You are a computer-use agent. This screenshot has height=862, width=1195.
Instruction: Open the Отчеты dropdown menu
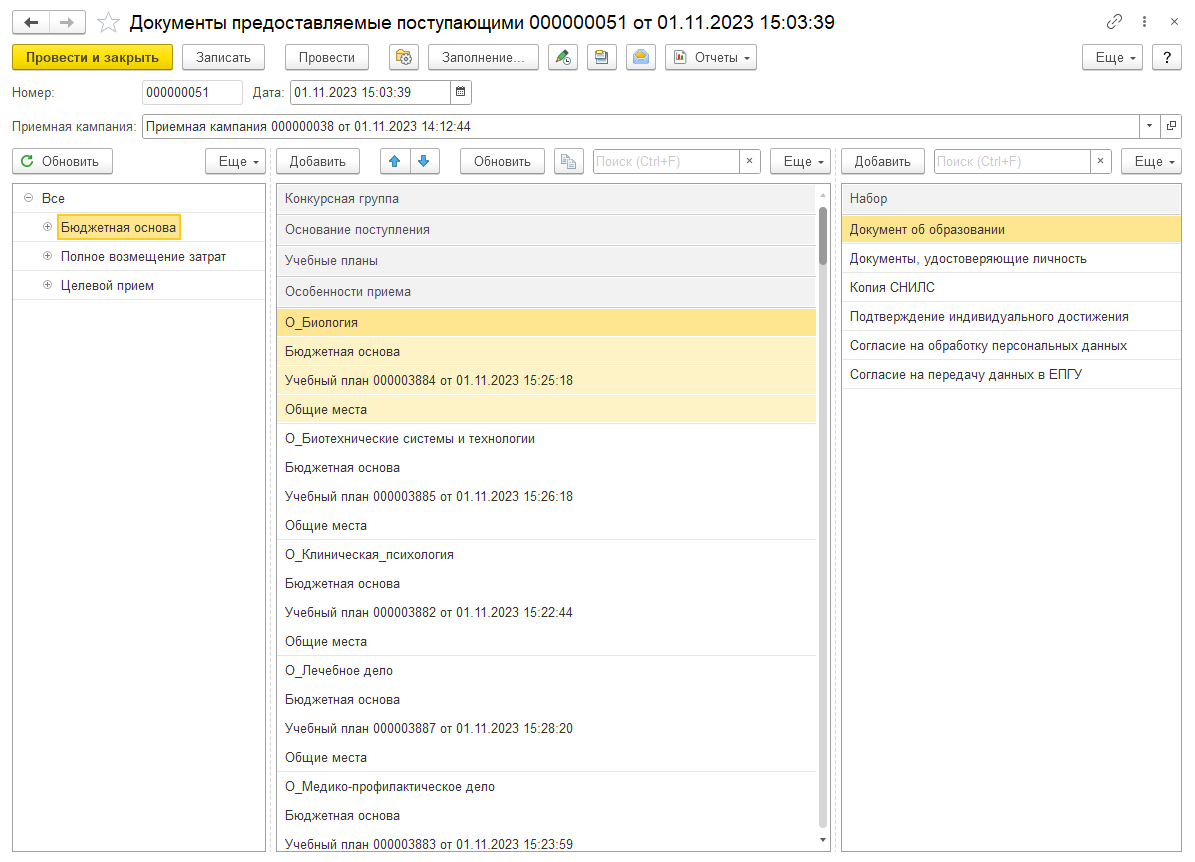[x=711, y=57]
